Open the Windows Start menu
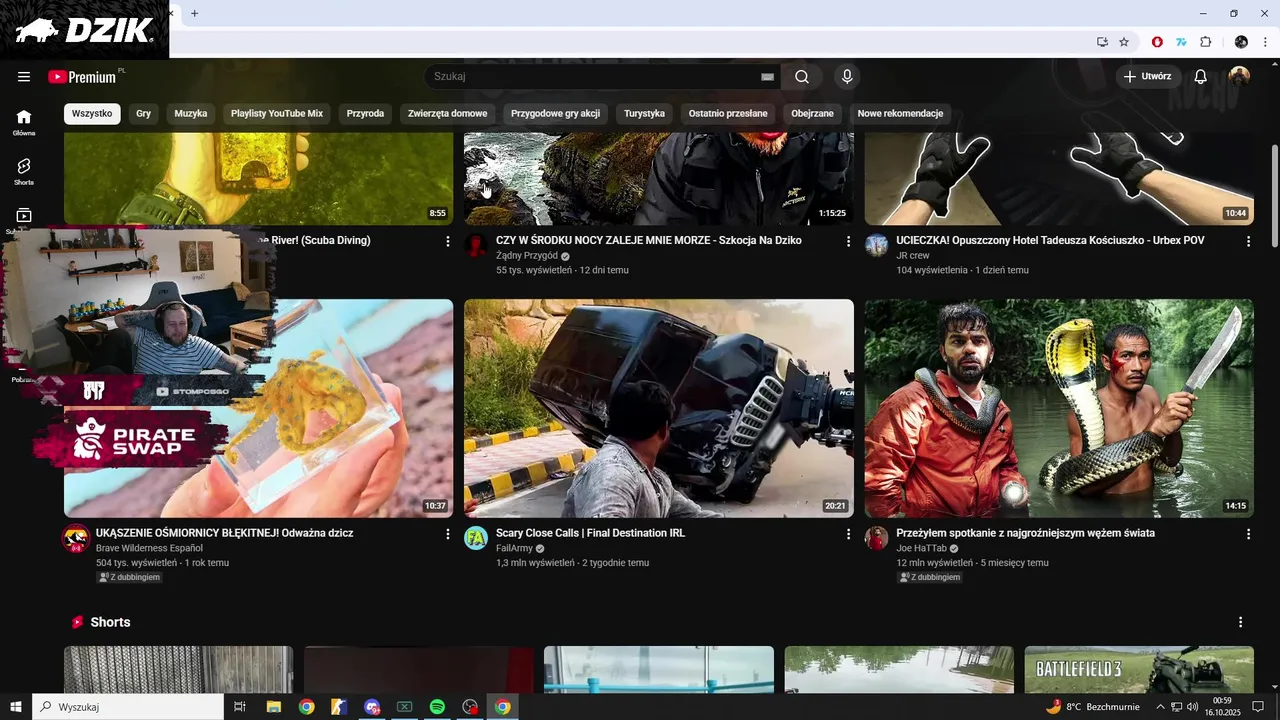Screen dimensions: 1280x720 coord(16,707)
